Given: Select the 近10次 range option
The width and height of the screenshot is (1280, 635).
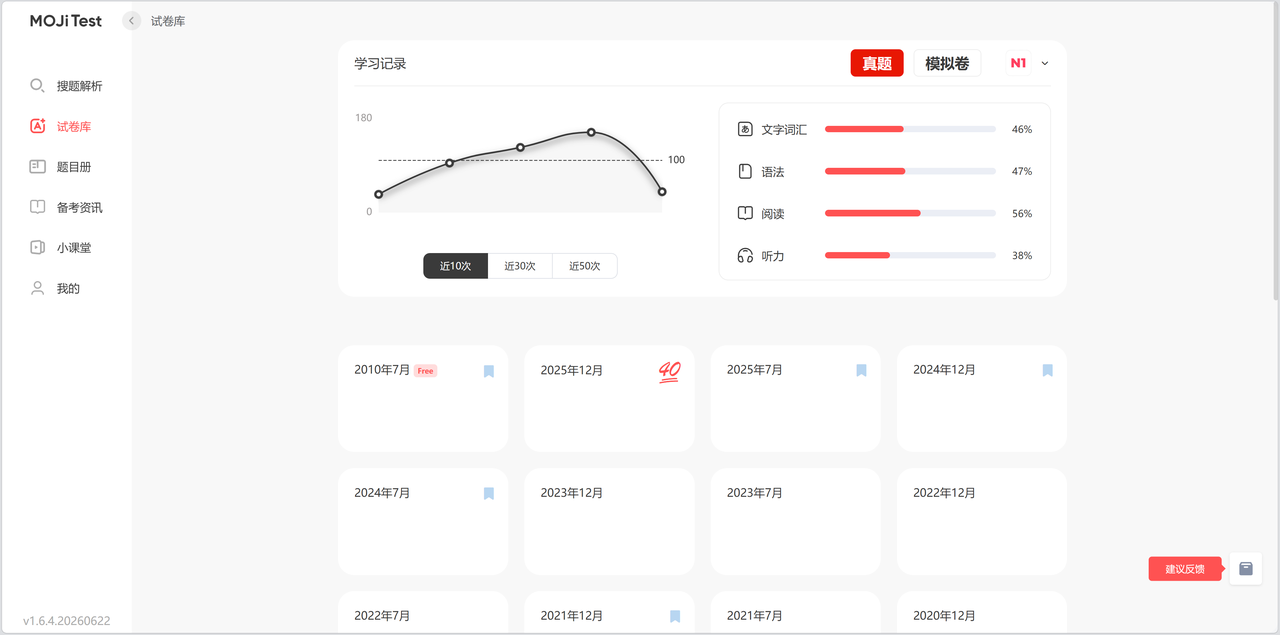Looking at the screenshot, I should click(x=455, y=266).
